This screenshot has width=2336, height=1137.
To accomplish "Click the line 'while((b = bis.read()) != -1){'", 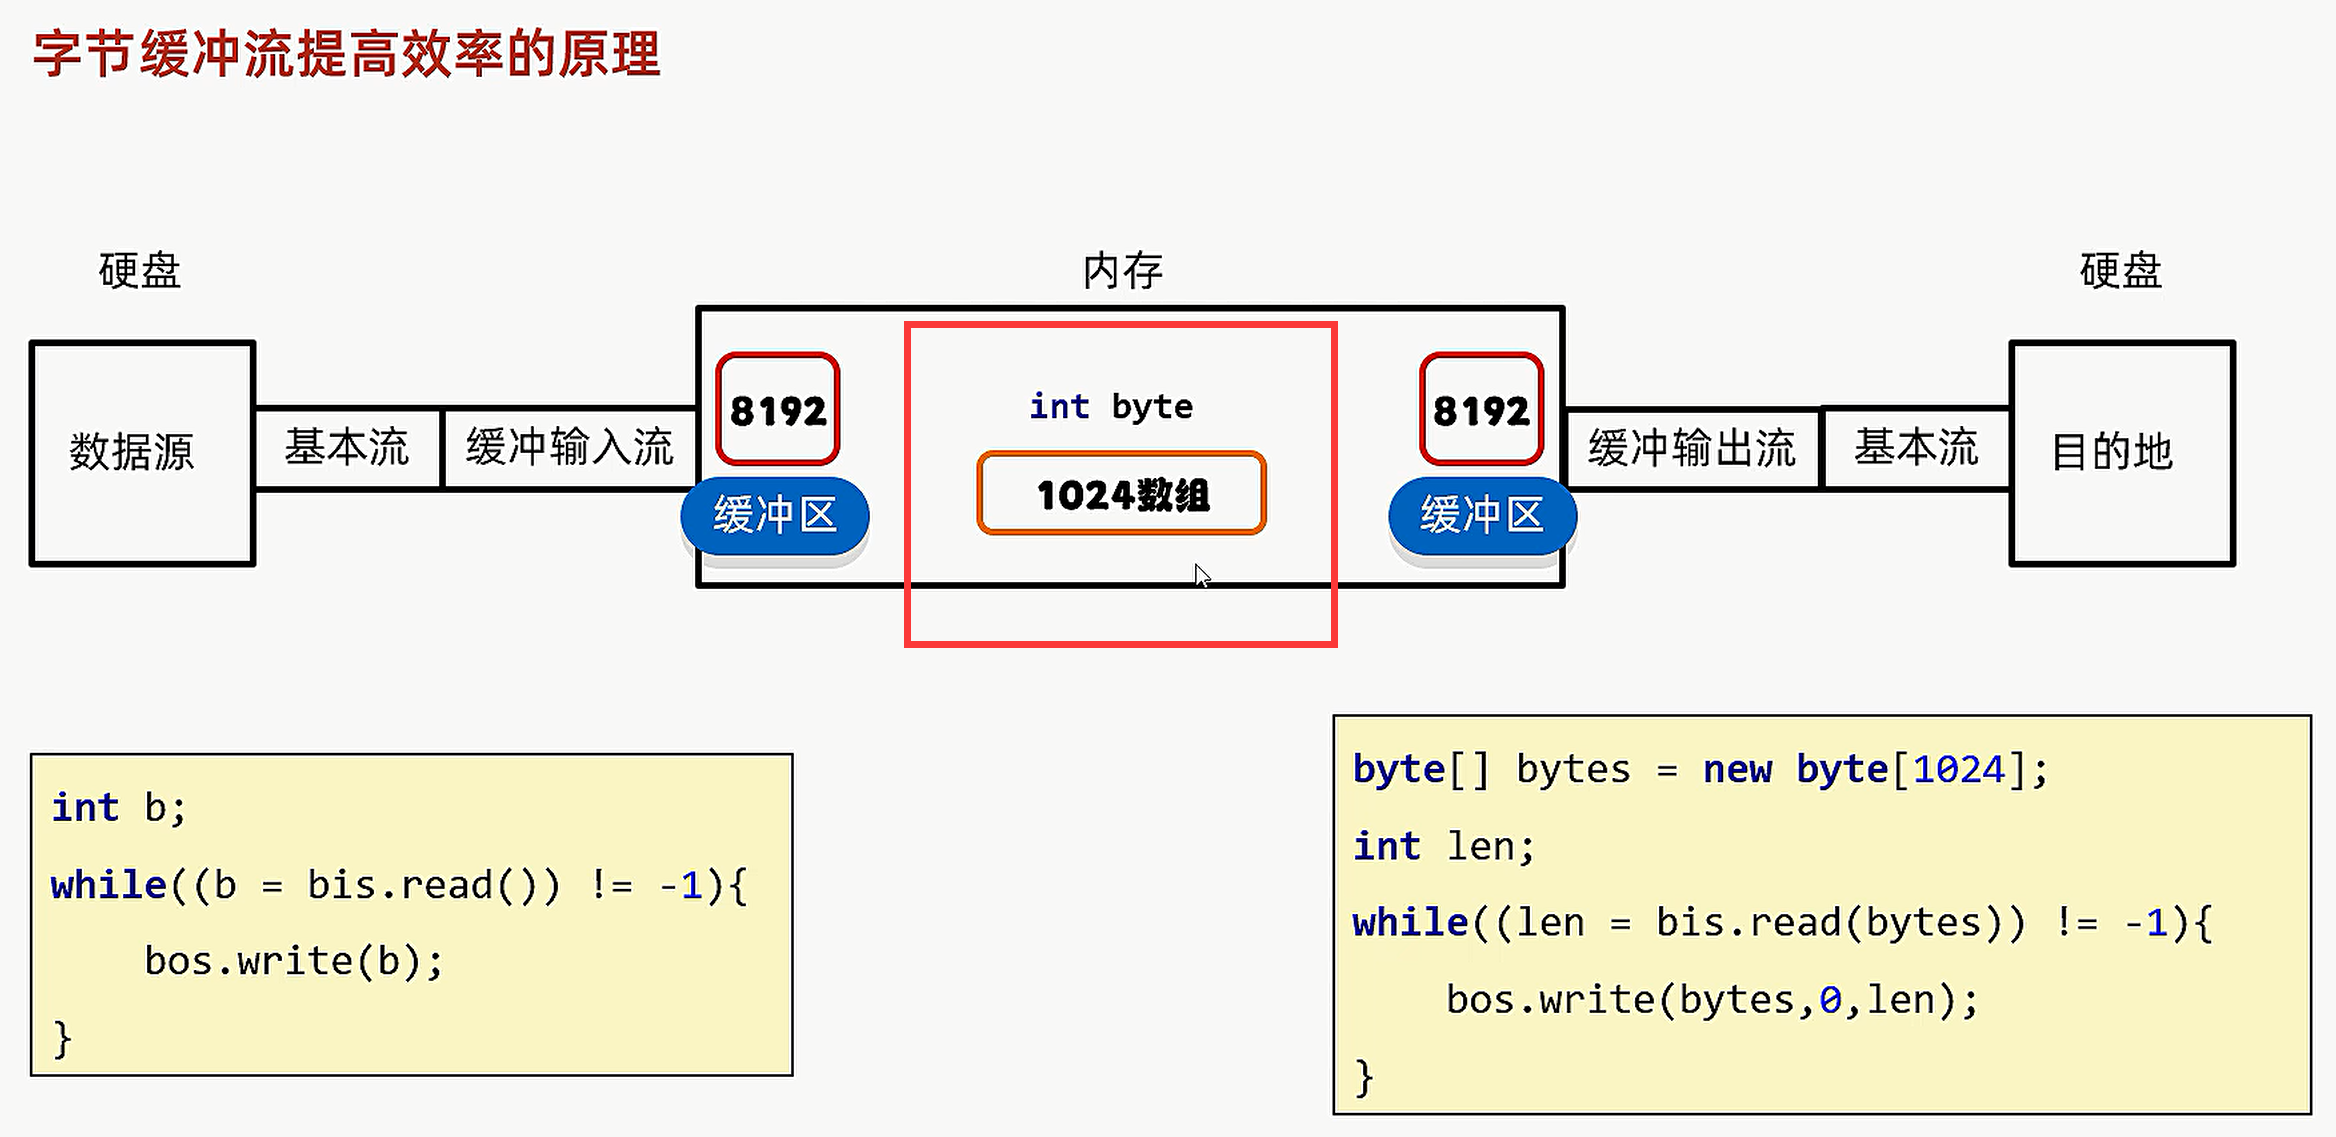I will (399, 885).
